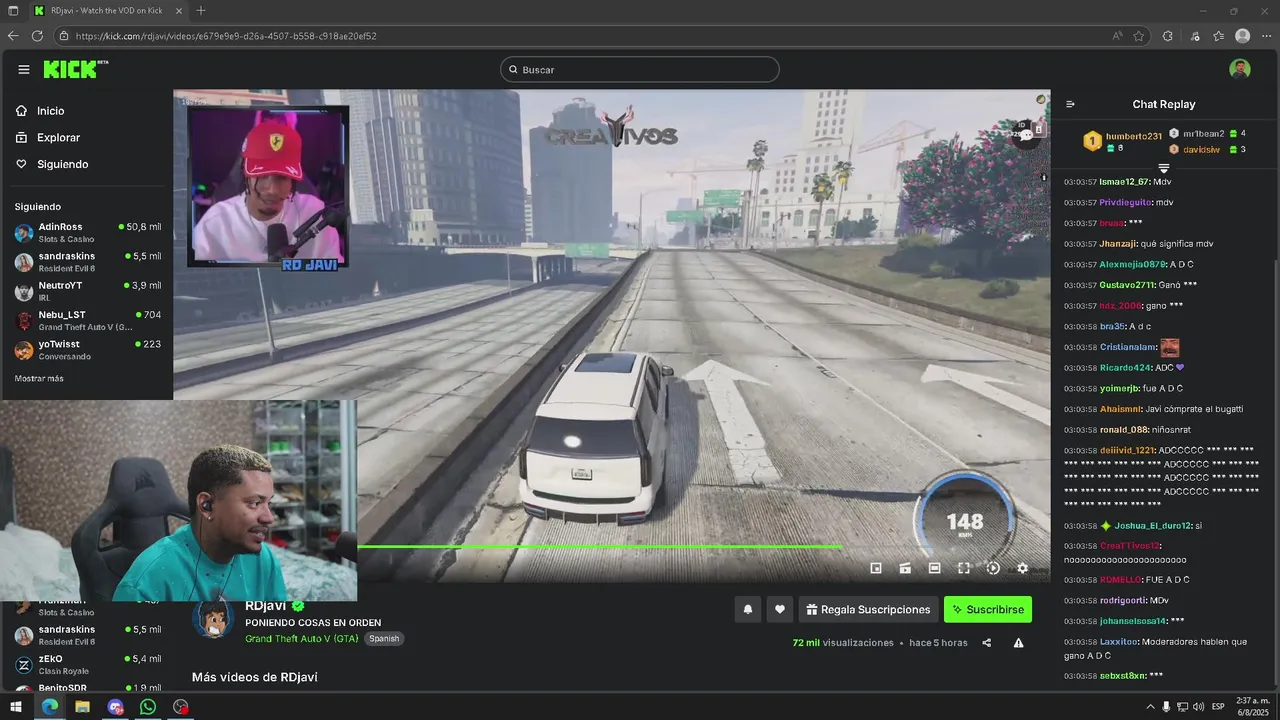Show hidden system tray icons
Image resolution: width=1280 pixels, height=720 pixels.
tap(1150, 707)
